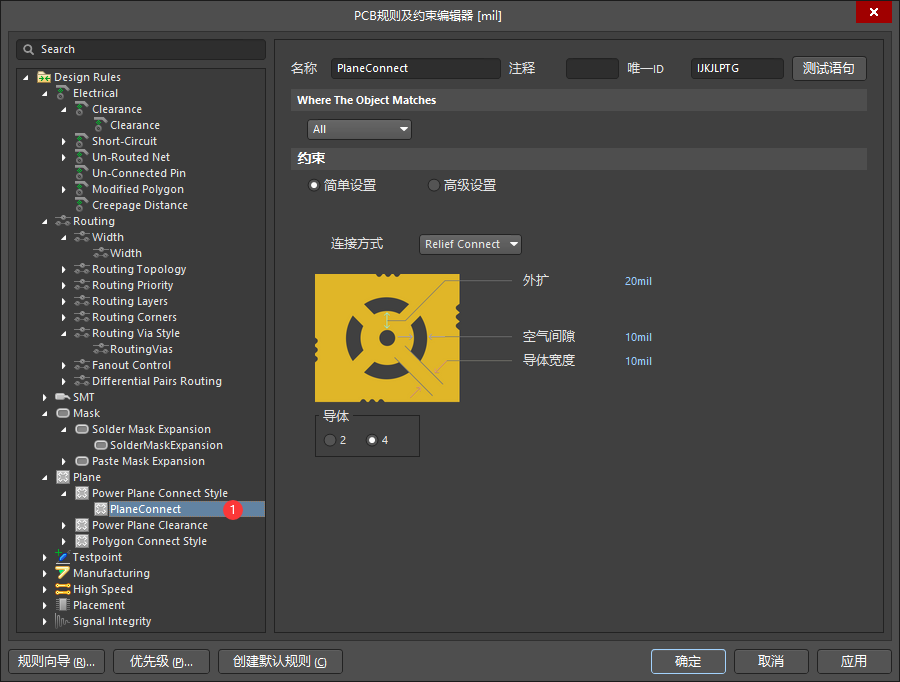Click the 20mil expansion value

638,281
